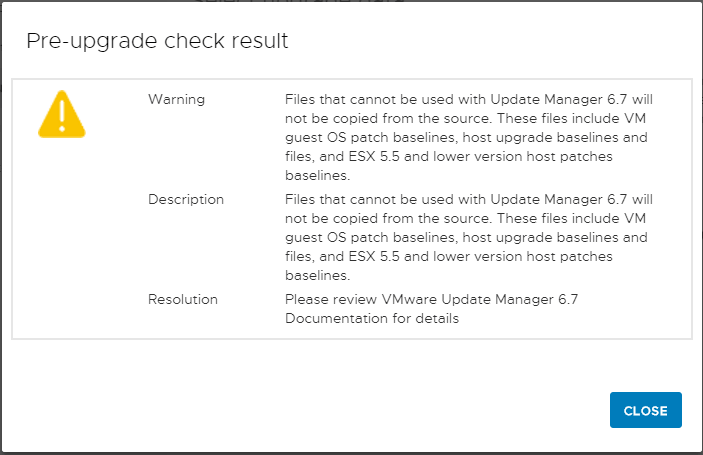Click "Please review VMware Update Manager 6.7" line
Screen dimensions: 703x455
click(432, 299)
